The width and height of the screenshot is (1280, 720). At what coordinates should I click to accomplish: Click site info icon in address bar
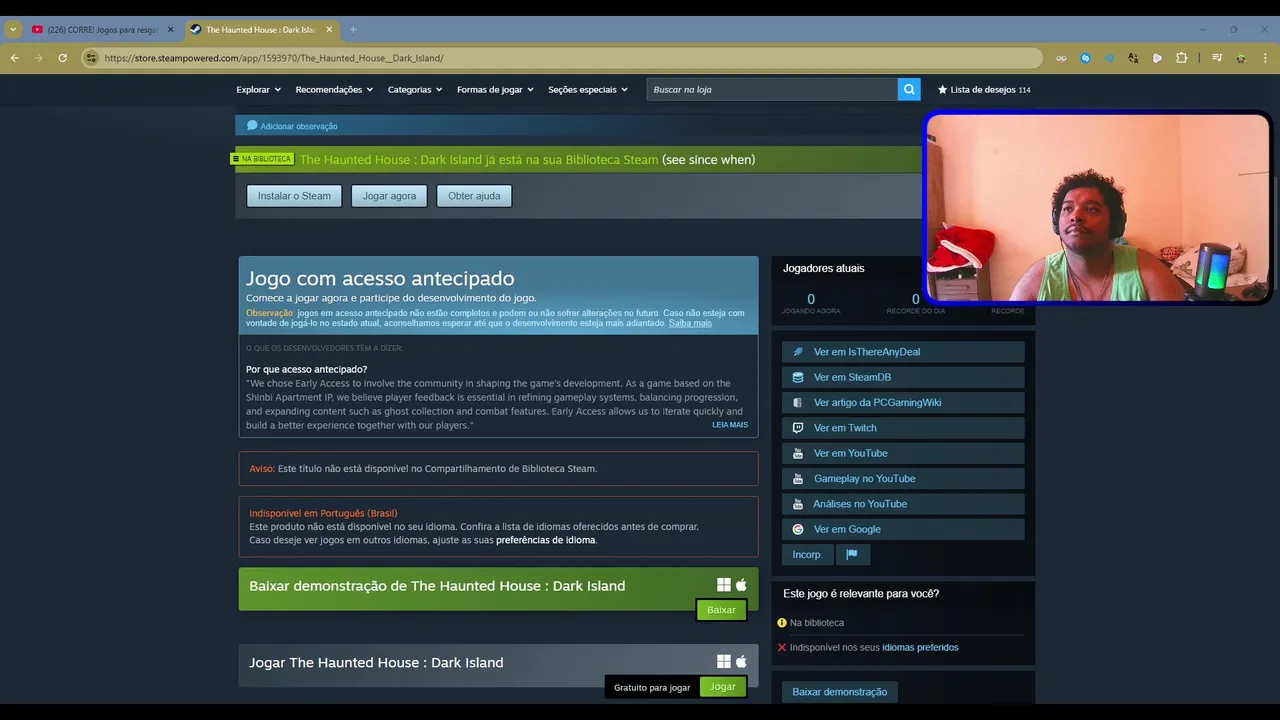click(x=91, y=58)
